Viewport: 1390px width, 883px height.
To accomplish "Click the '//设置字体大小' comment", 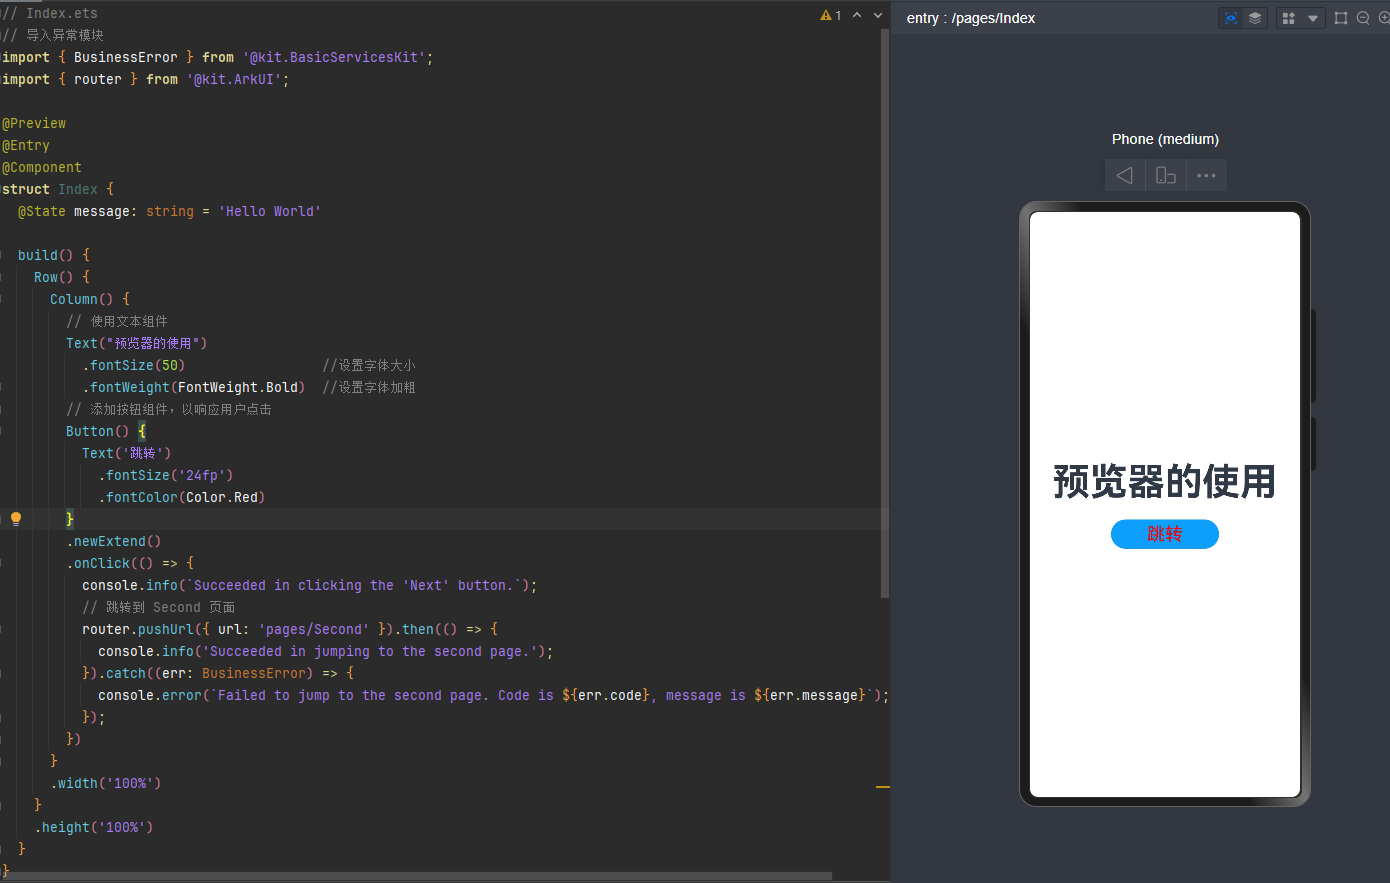I will pos(369,365).
